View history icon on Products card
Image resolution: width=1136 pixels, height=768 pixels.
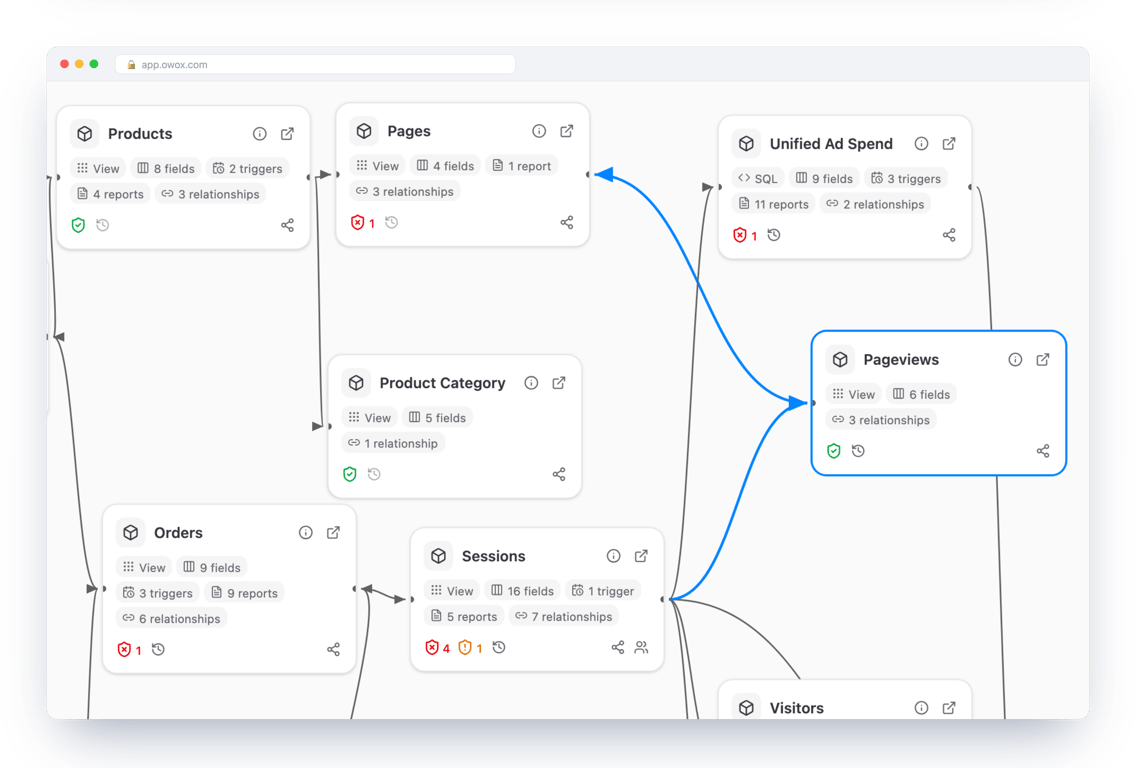point(103,225)
